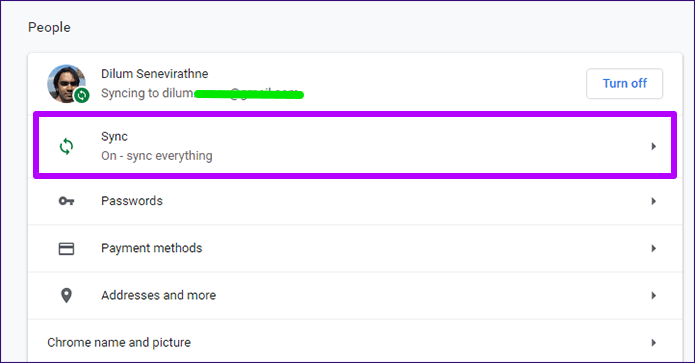Expand the Sync row arrow
Viewport: 695px width, 363px height.
(654, 146)
